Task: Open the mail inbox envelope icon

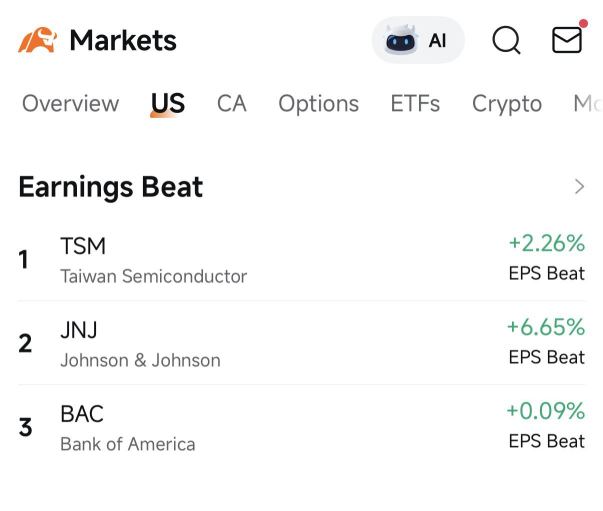Action: click(x=568, y=38)
